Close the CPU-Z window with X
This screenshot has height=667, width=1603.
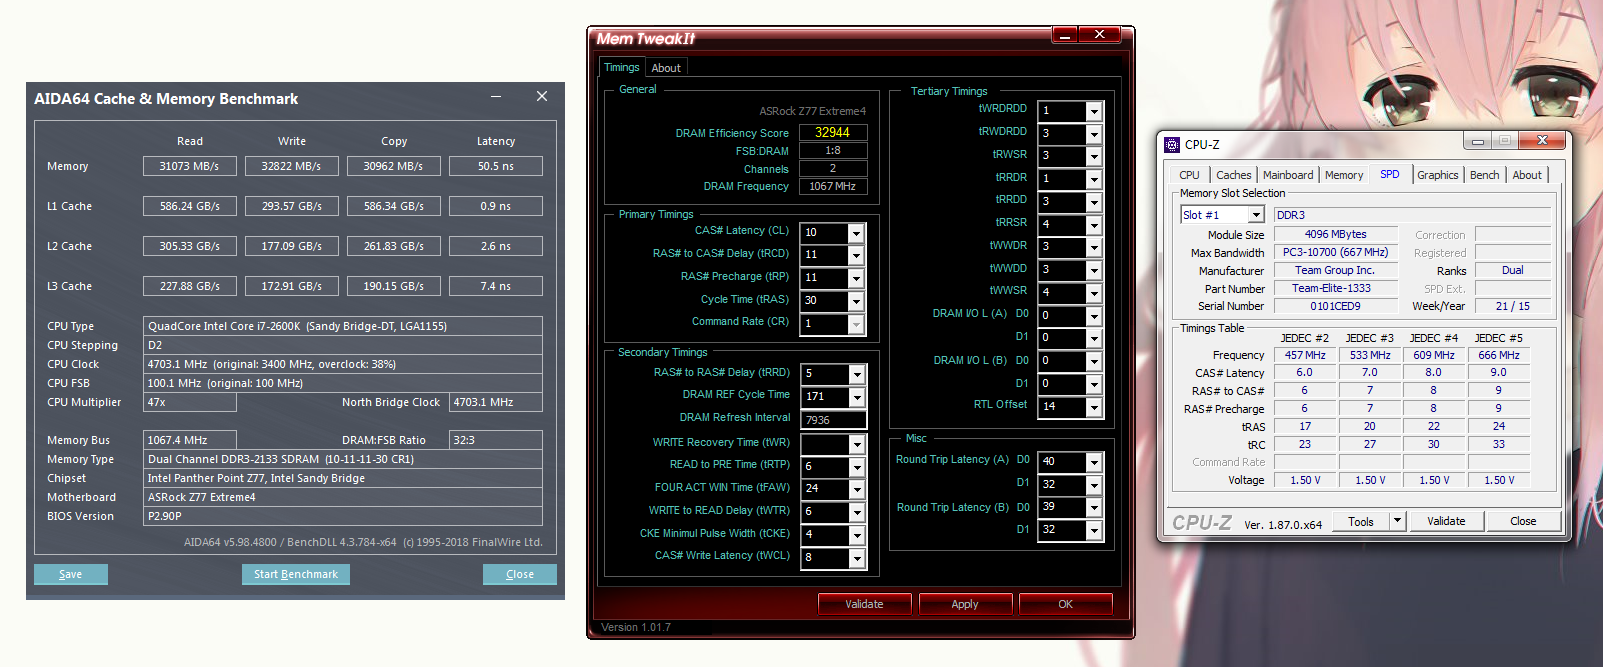tap(1542, 140)
